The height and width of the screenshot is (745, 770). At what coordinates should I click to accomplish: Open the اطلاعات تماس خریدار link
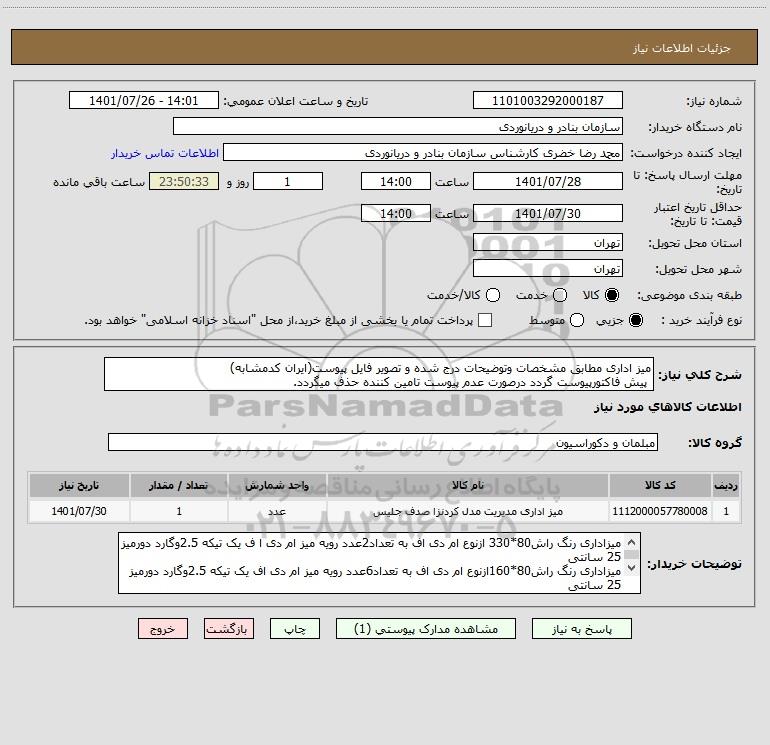point(165,153)
